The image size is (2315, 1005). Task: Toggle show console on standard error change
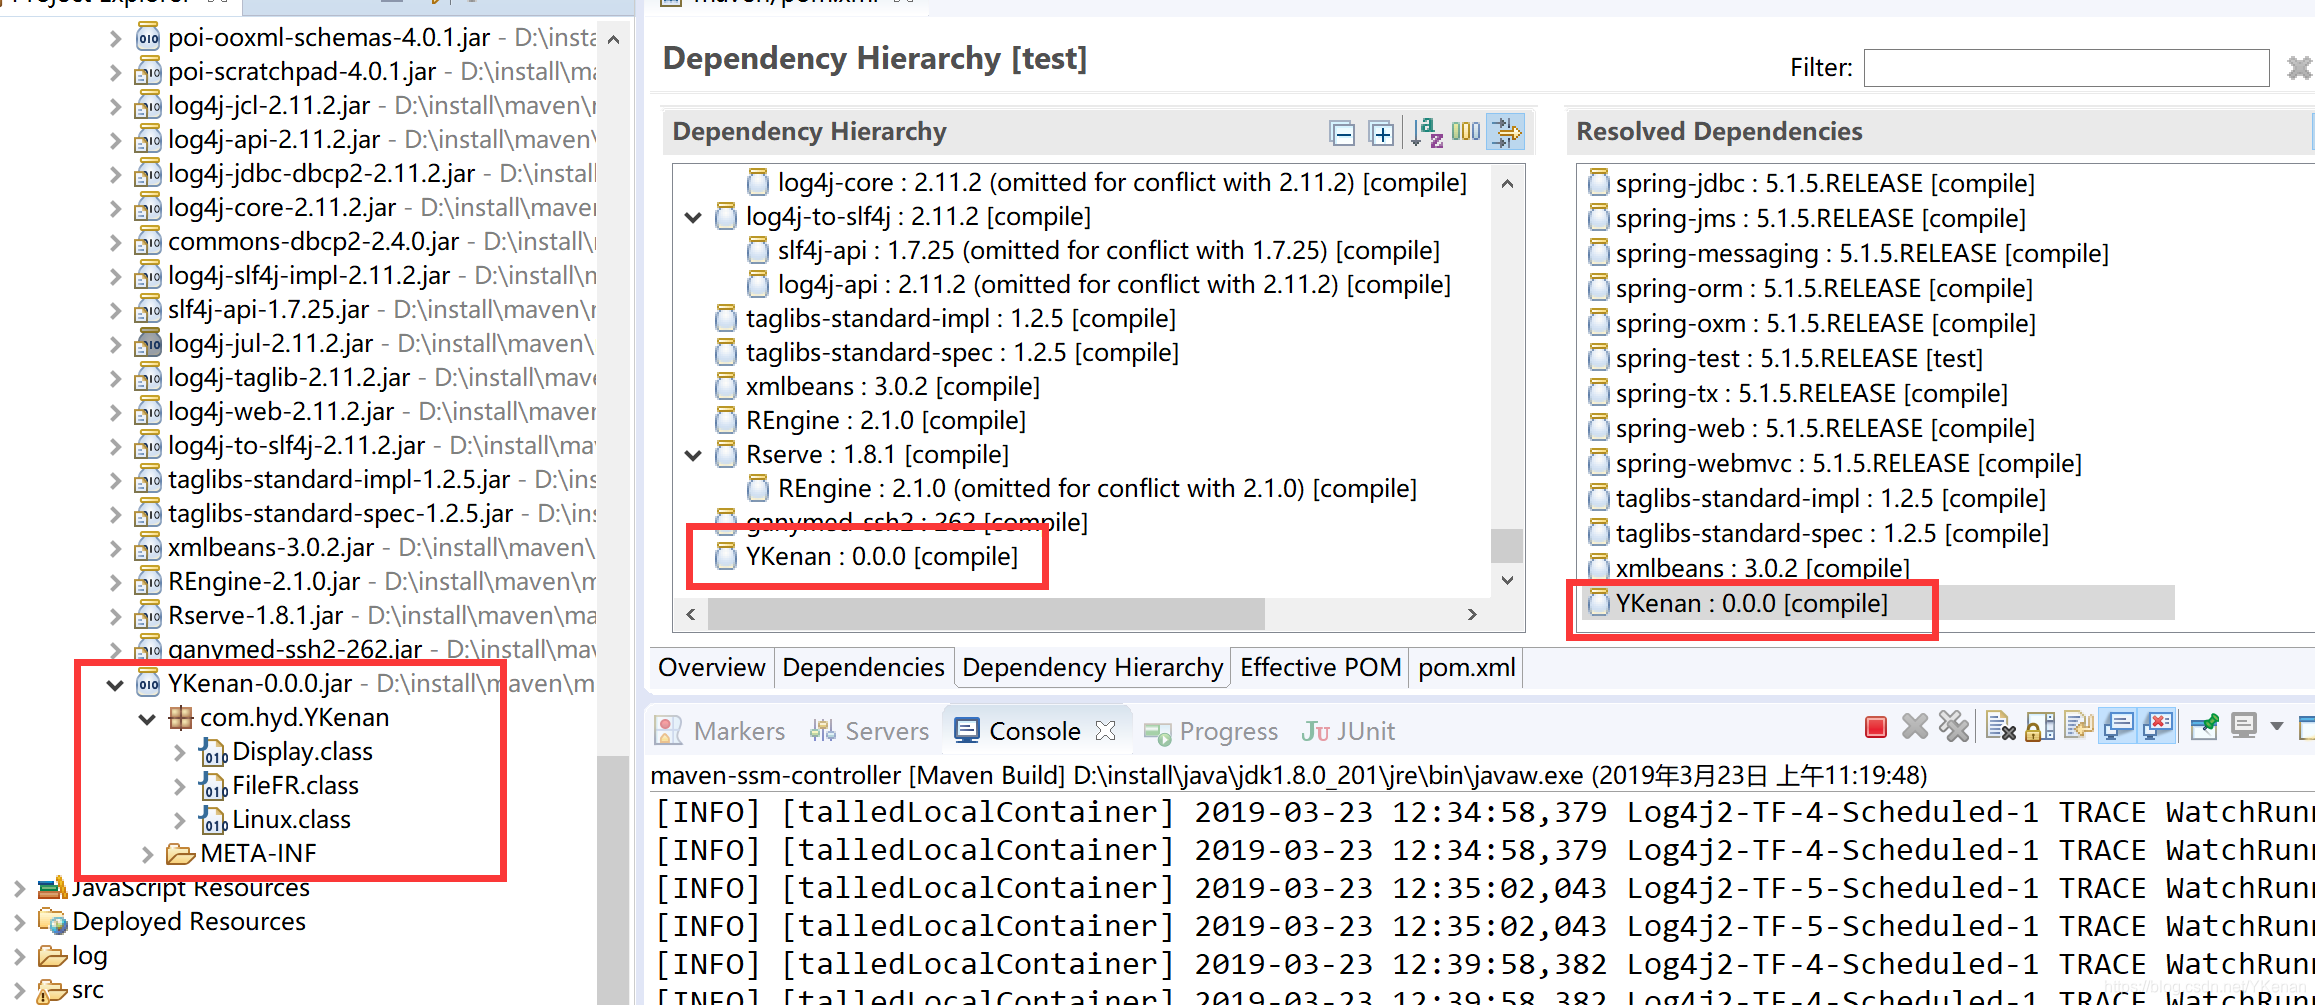[2158, 726]
